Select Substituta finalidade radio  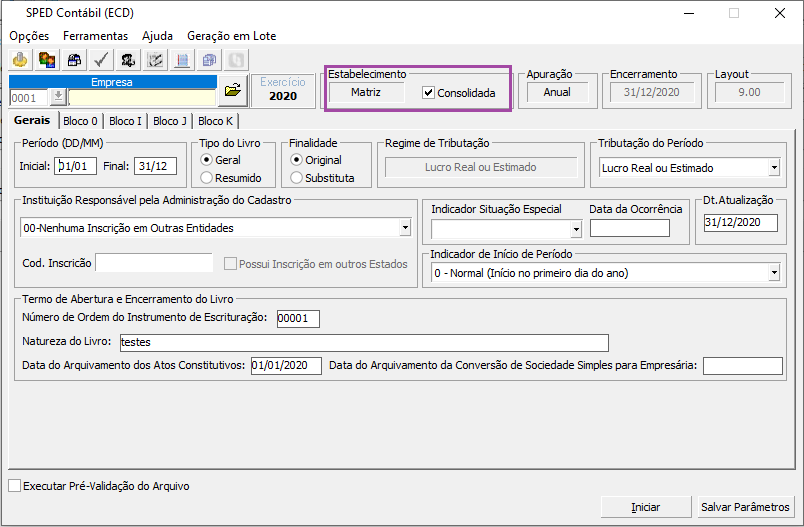pos(296,178)
